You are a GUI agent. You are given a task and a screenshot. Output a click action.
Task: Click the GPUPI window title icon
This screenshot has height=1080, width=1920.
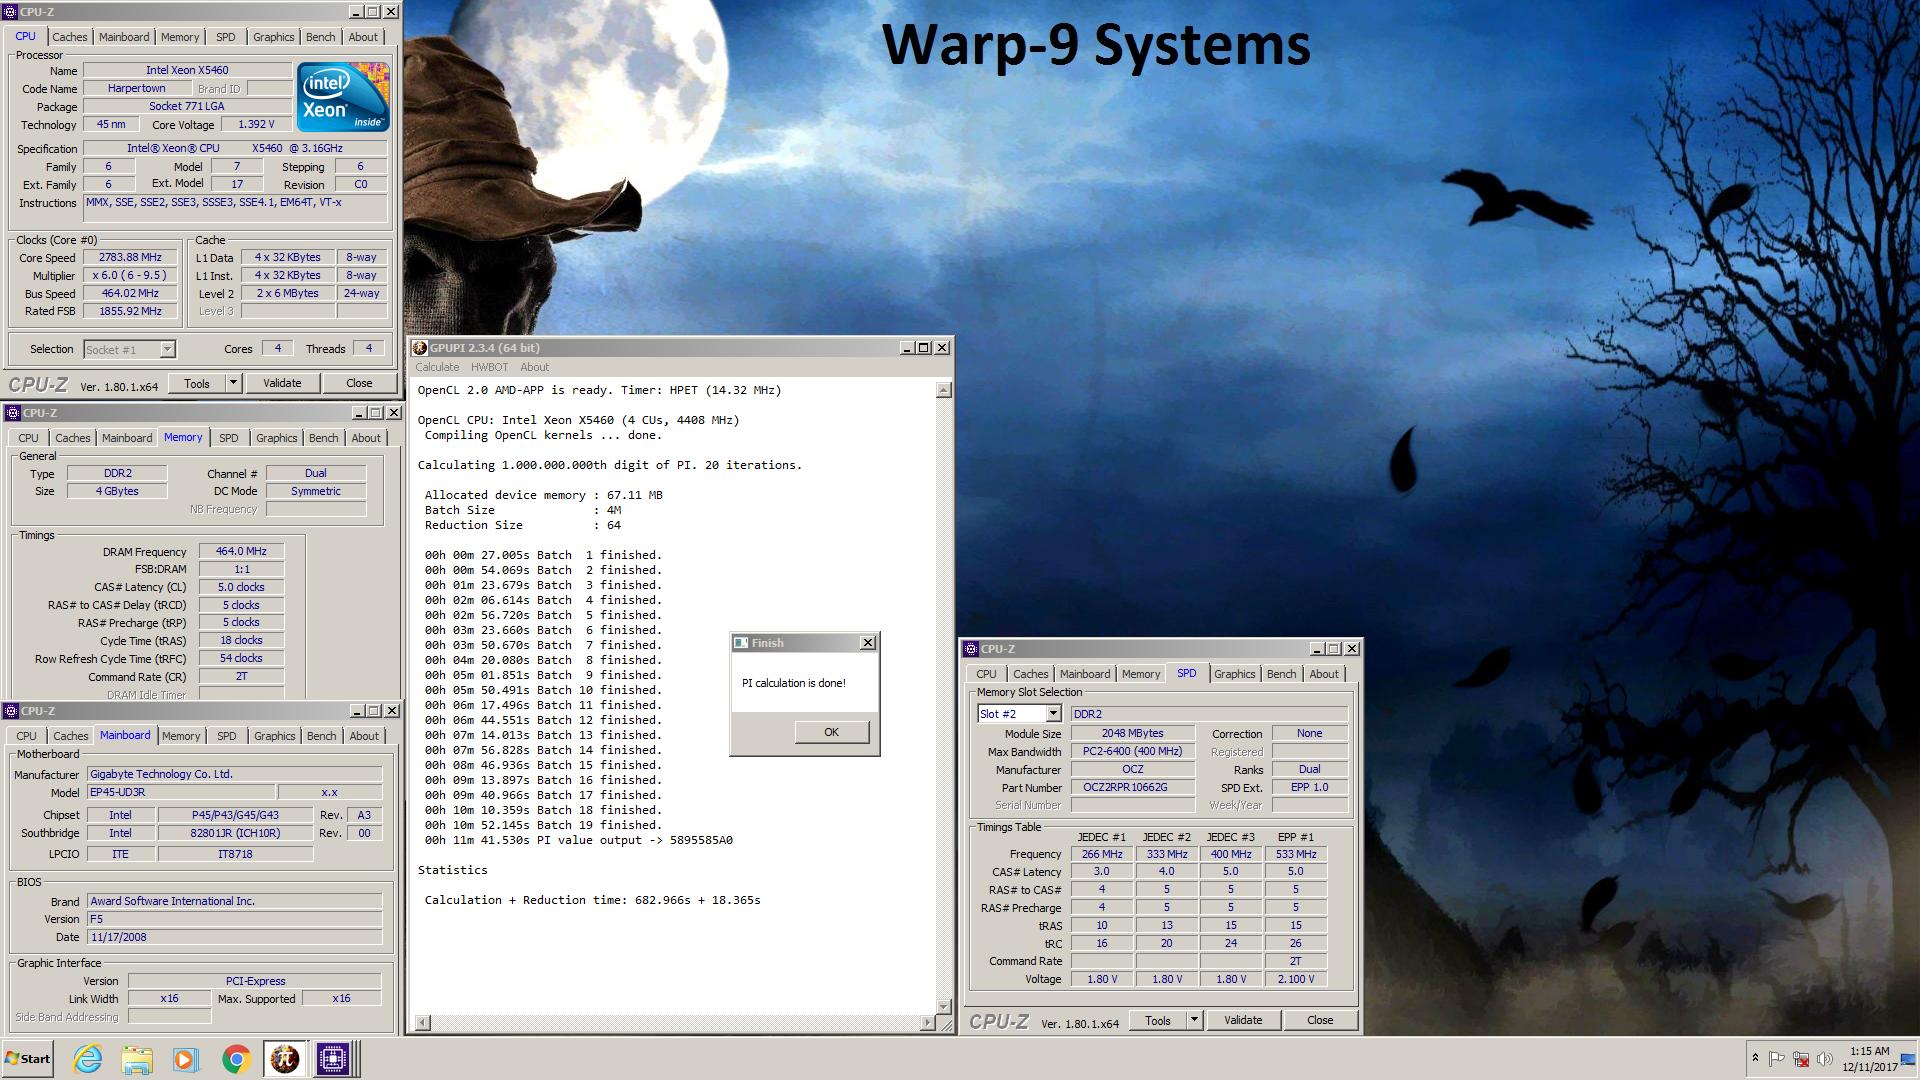point(420,348)
